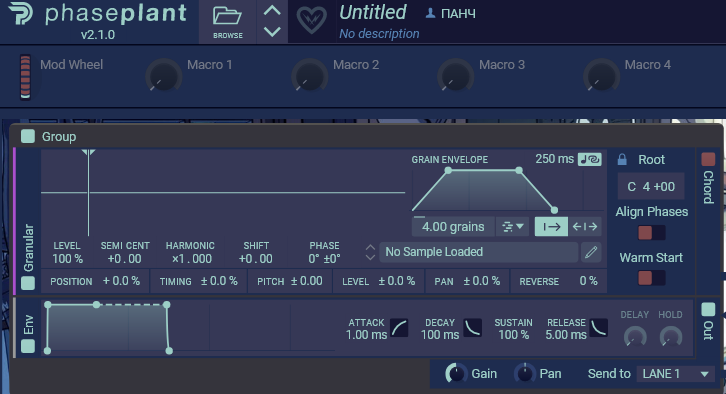
Task: Click the Position +0.0 % value
Action: (x=121, y=281)
